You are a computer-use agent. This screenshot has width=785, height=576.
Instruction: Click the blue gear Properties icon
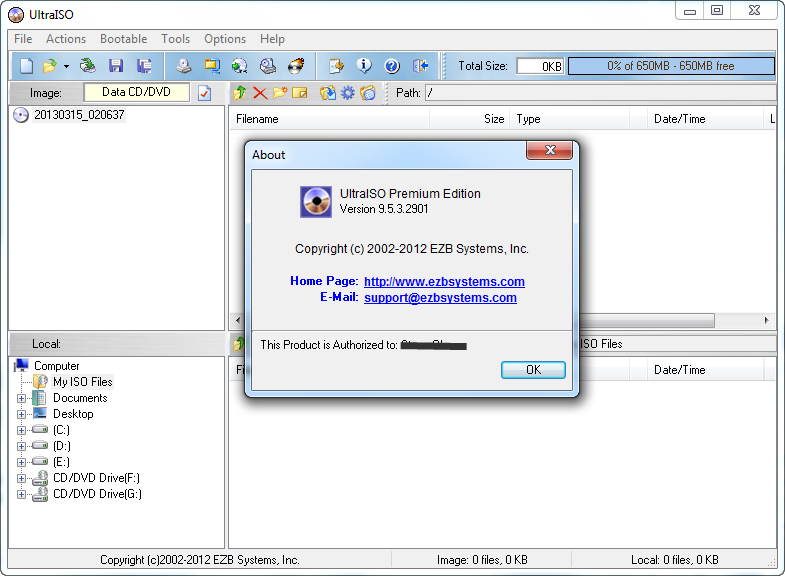click(347, 93)
